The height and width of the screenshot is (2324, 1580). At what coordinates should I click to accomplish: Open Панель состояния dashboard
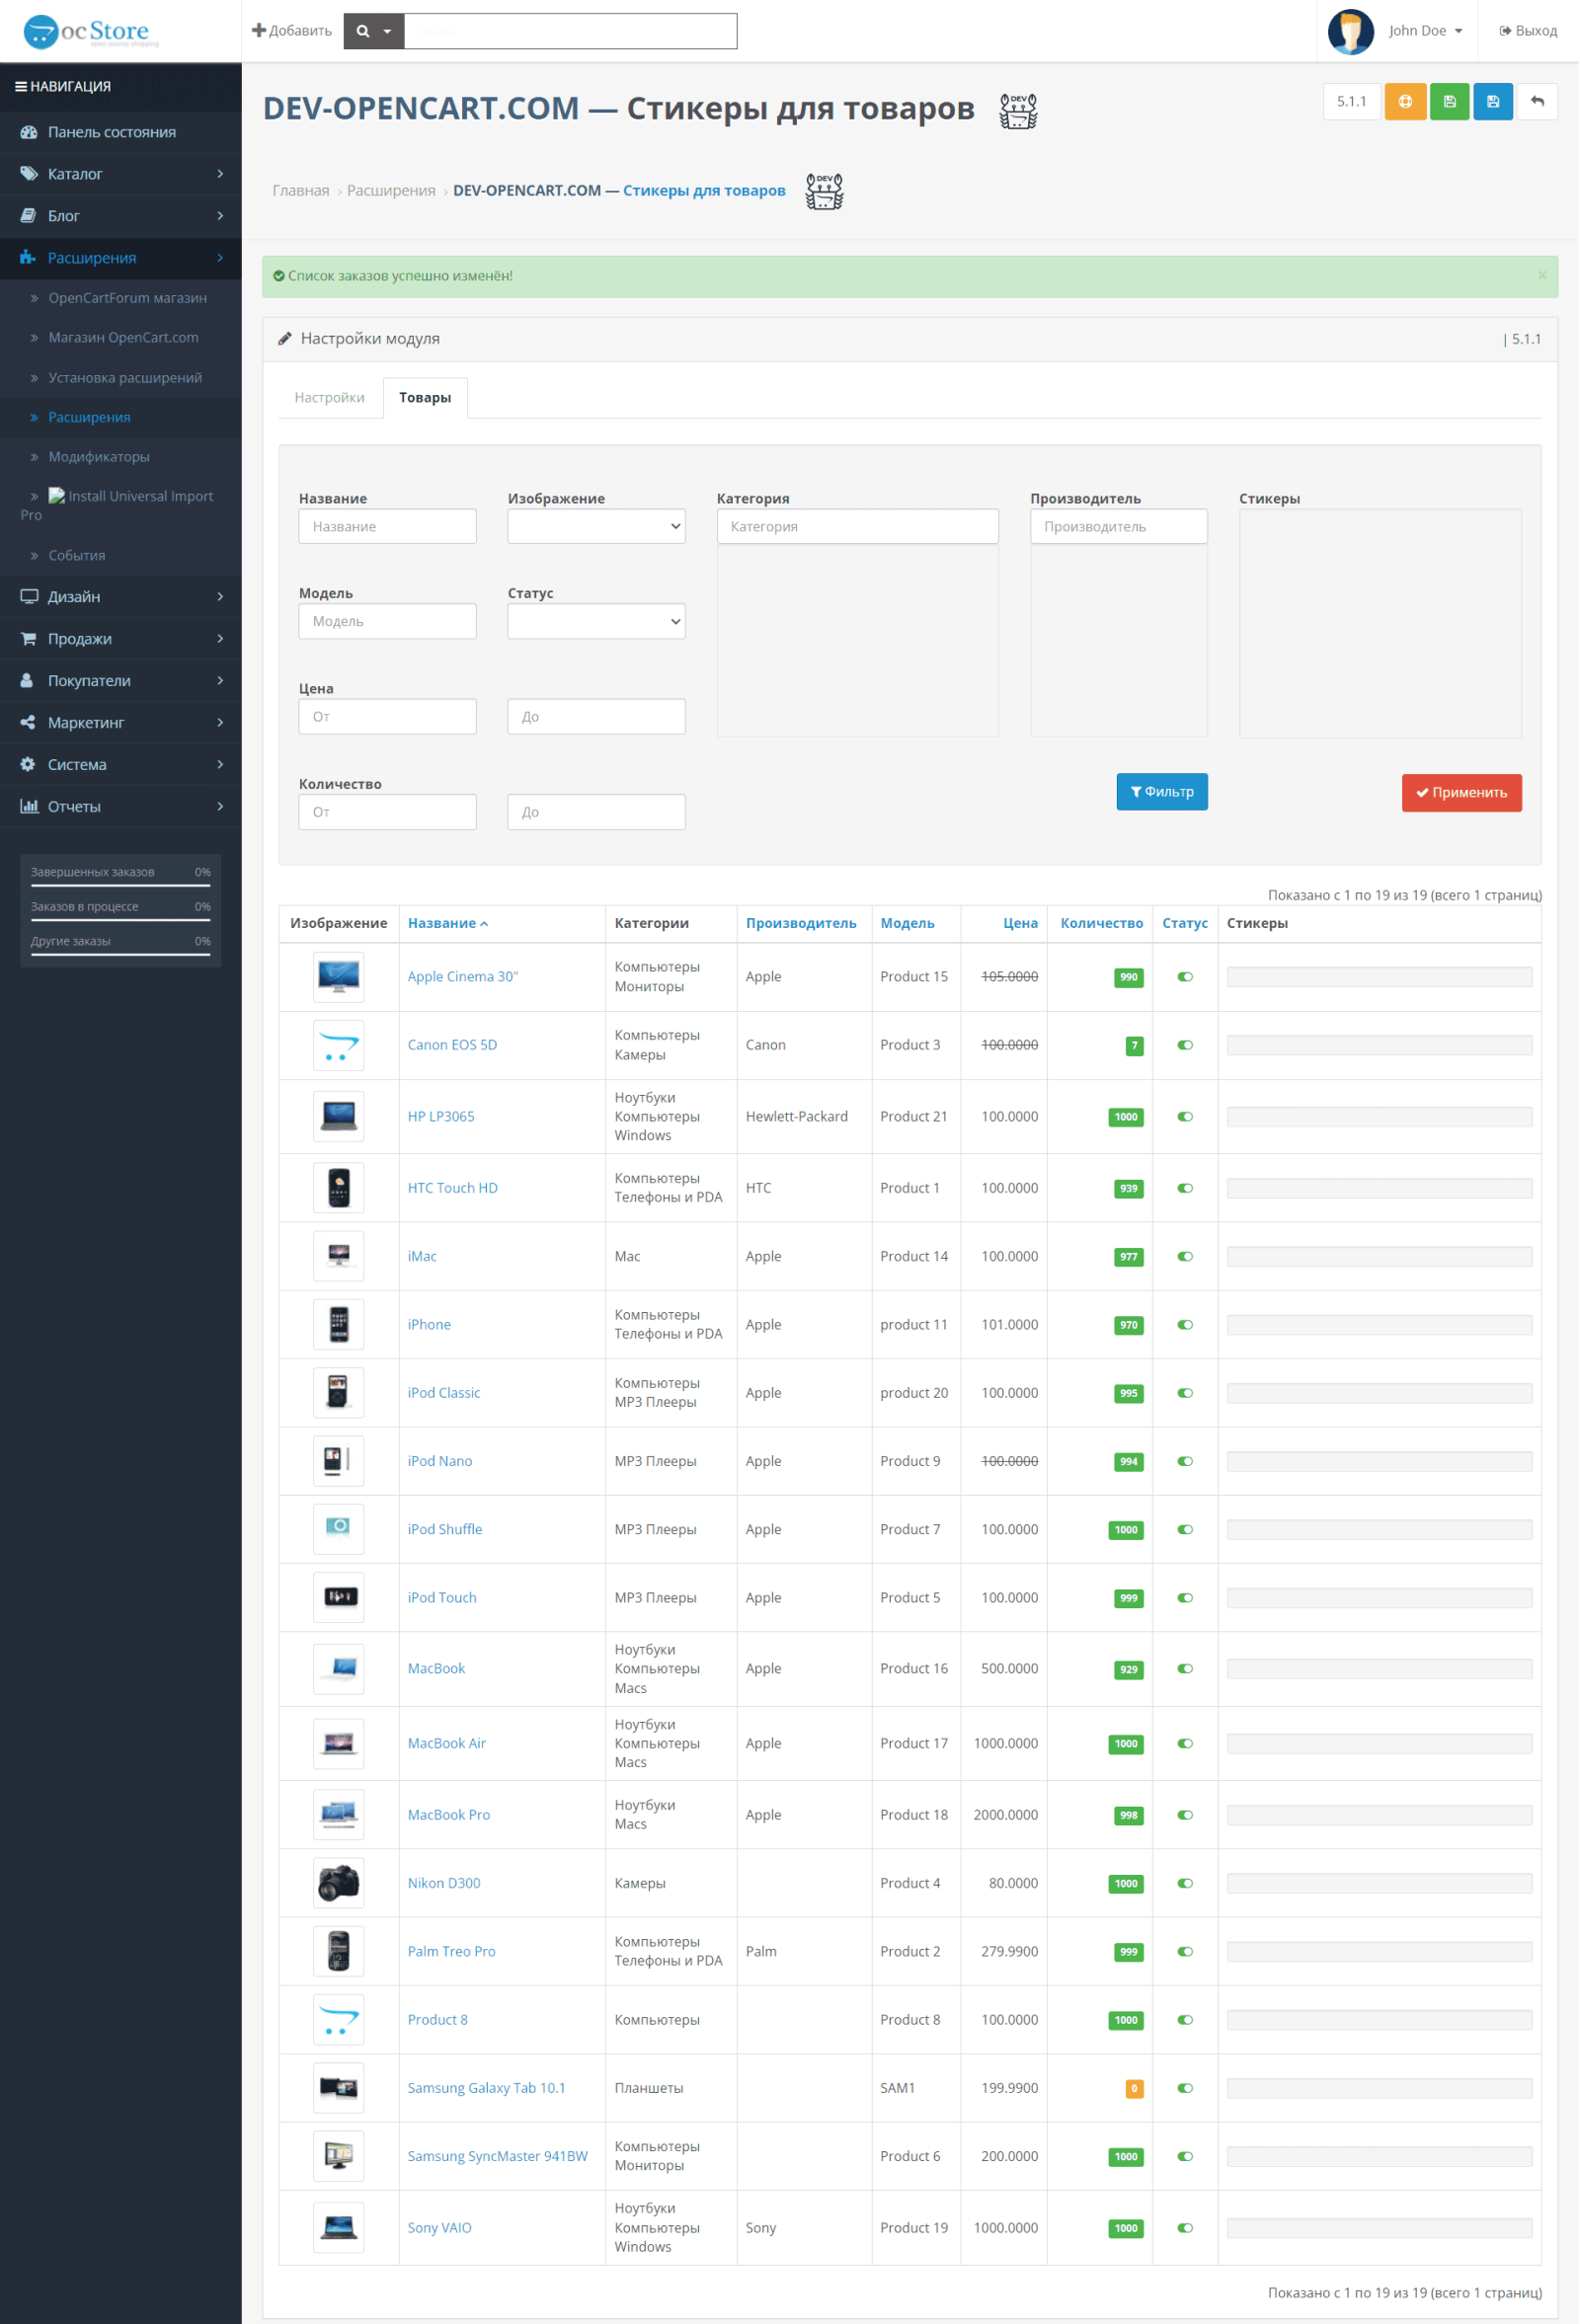(121, 132)
